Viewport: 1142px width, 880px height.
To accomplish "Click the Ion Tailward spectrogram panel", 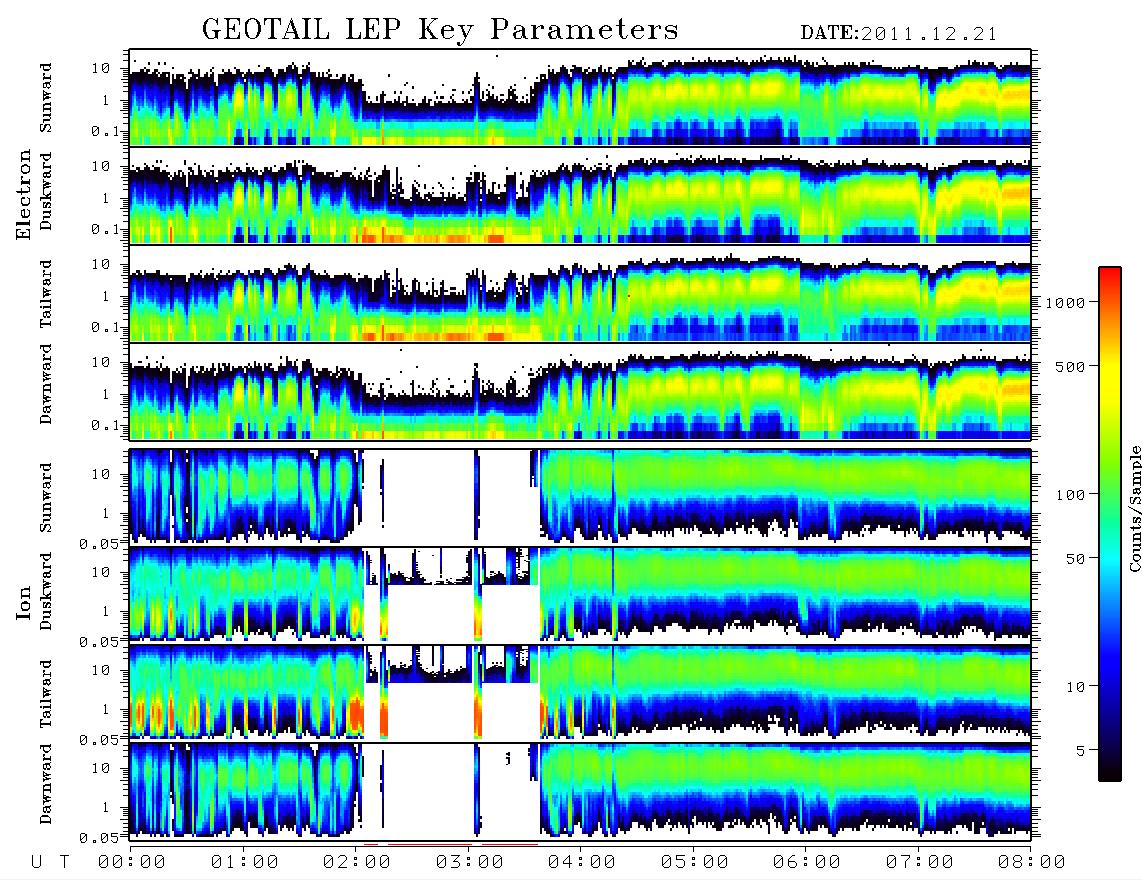I will [580, 692].
